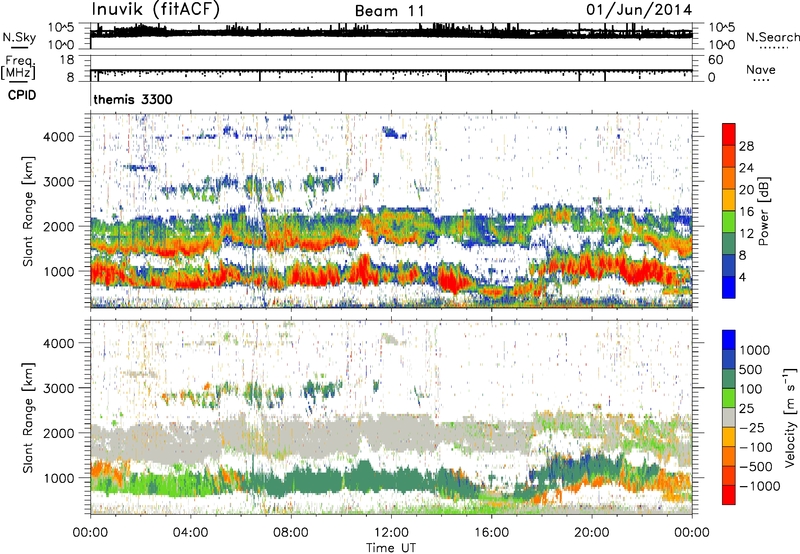Click the 'Time UT' axis title

[391, 547]
